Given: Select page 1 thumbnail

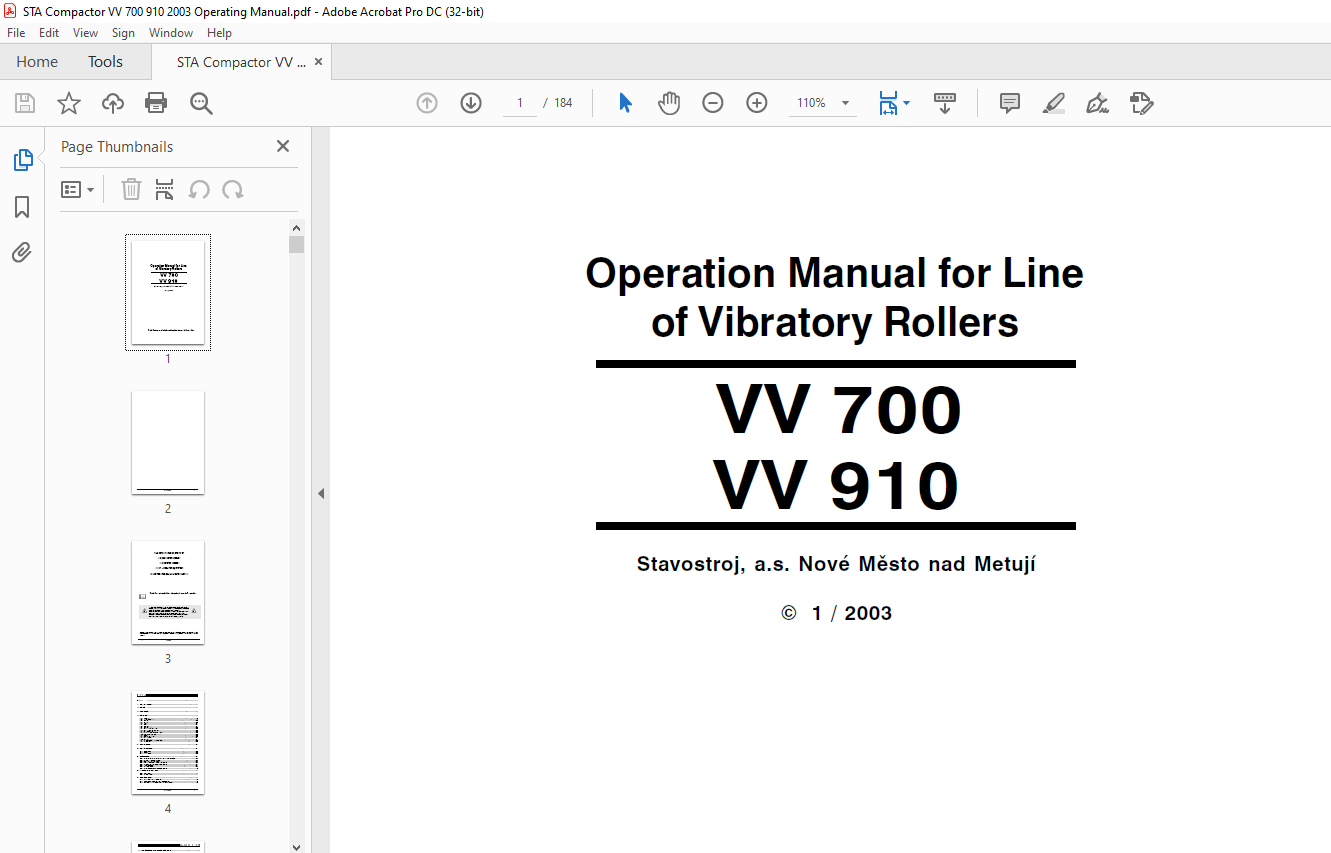Looking at the screenshot, I should [168, 292].
